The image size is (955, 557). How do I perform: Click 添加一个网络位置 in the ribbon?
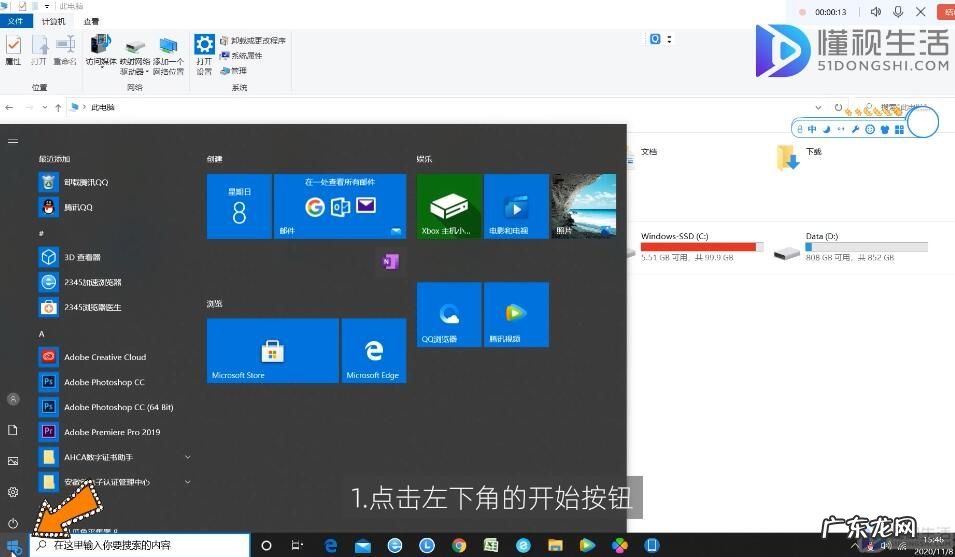pyautogui.click(x=168, y=55)
